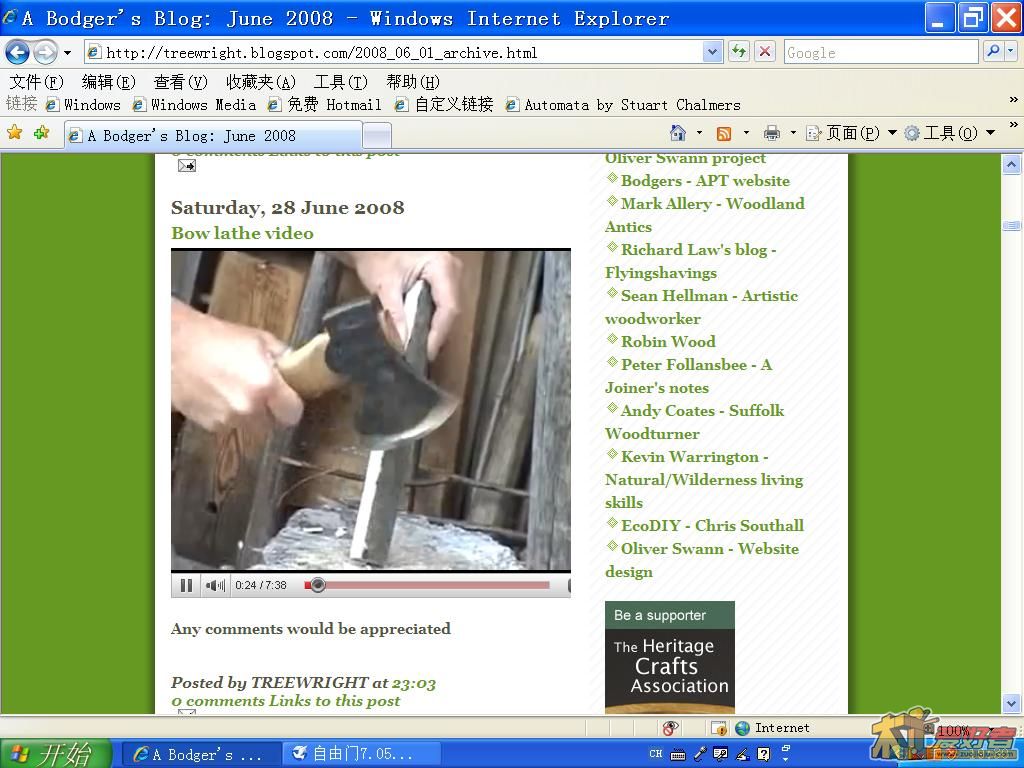Click the Home icon in command bar

678,133
